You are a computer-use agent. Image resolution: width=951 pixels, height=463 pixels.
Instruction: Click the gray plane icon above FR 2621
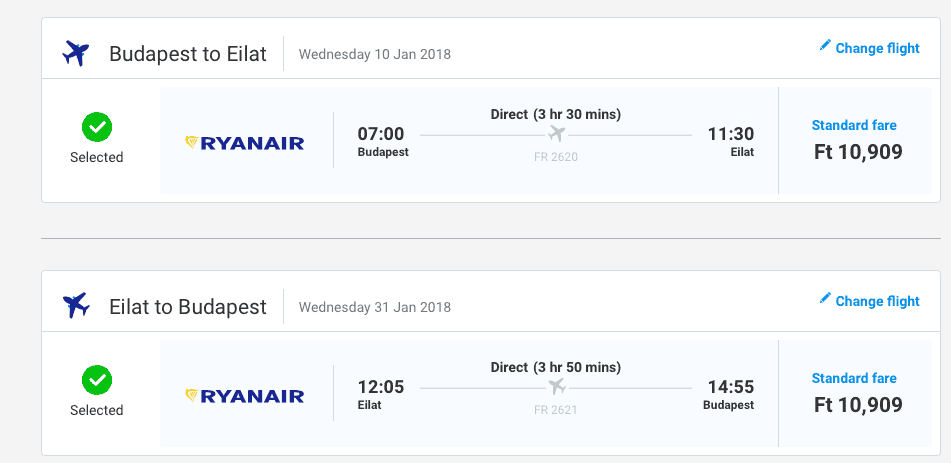(556, 386)
